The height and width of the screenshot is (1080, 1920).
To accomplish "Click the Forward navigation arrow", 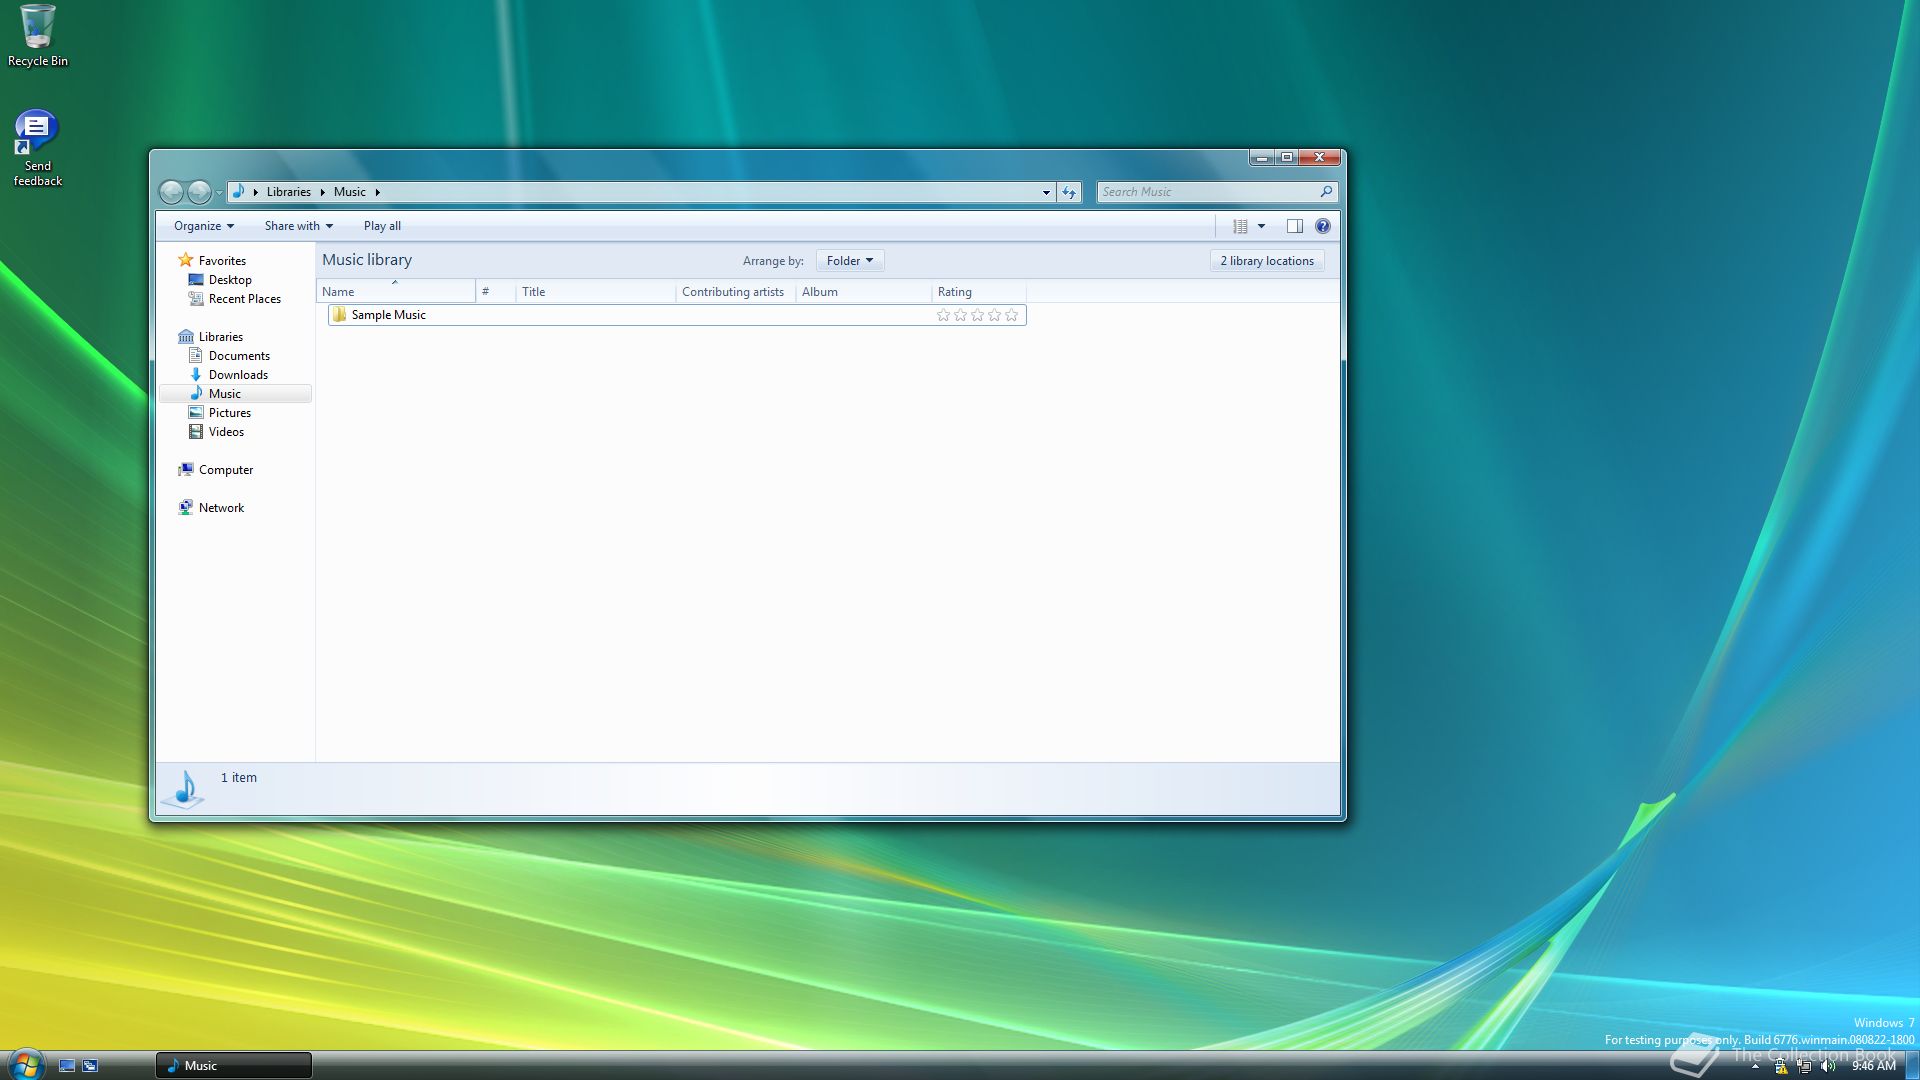I will (199, 192).
